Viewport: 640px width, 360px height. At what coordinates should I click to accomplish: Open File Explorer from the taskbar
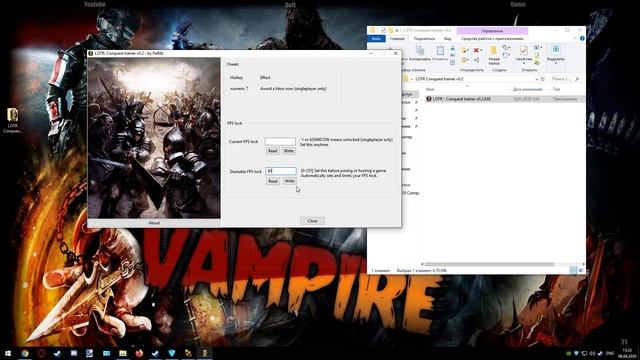point(123,353)
